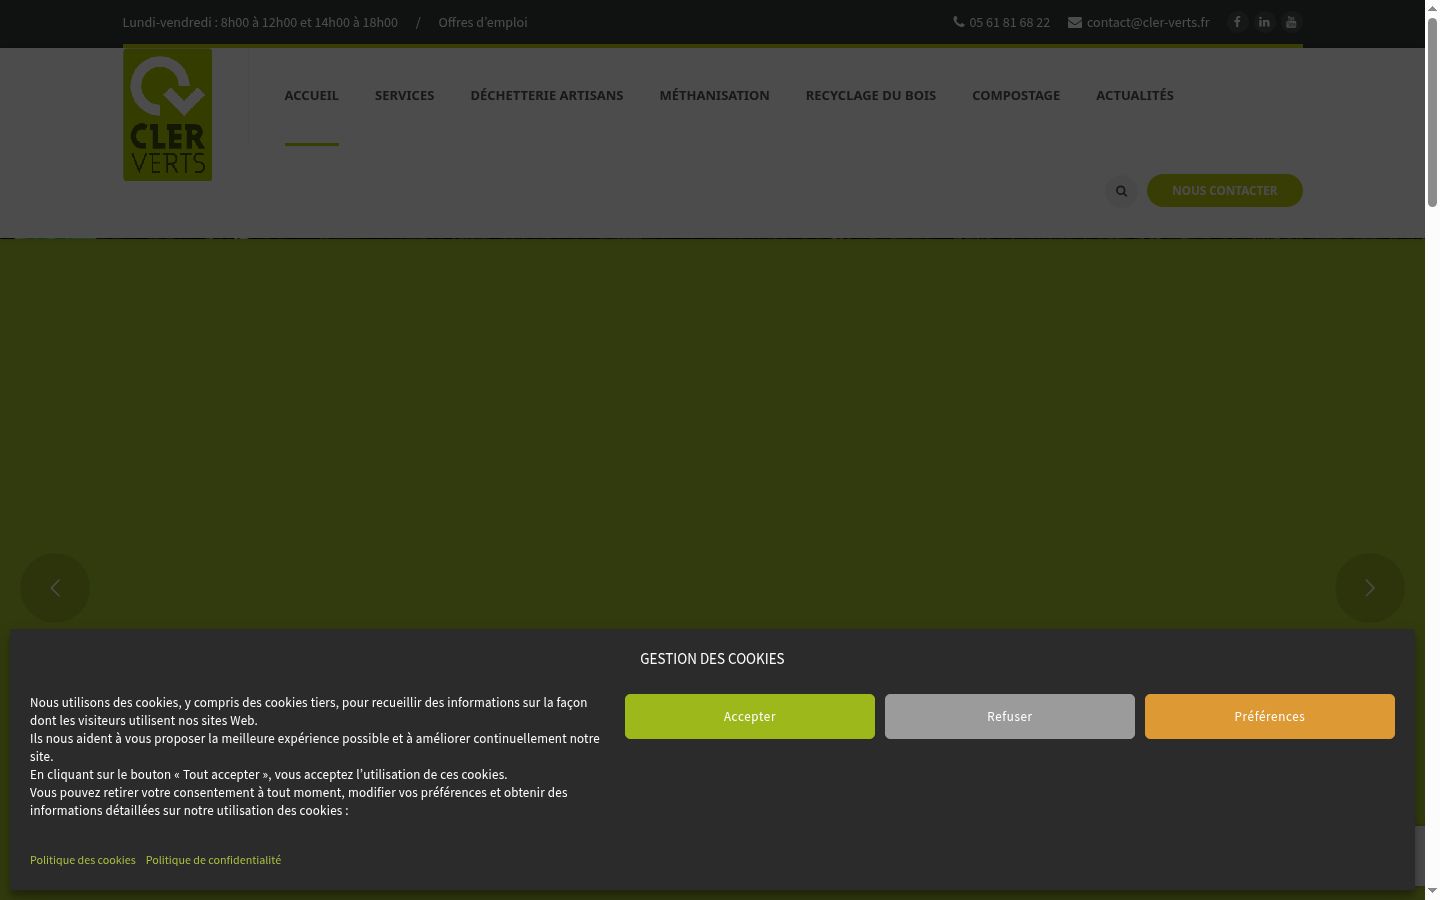Go to next slide arrow

[1370, 588]
